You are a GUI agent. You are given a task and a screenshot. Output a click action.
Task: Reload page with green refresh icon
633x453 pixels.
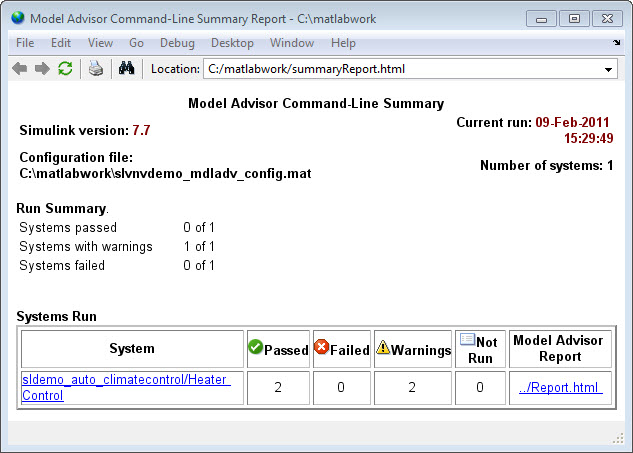pos(65,69)
